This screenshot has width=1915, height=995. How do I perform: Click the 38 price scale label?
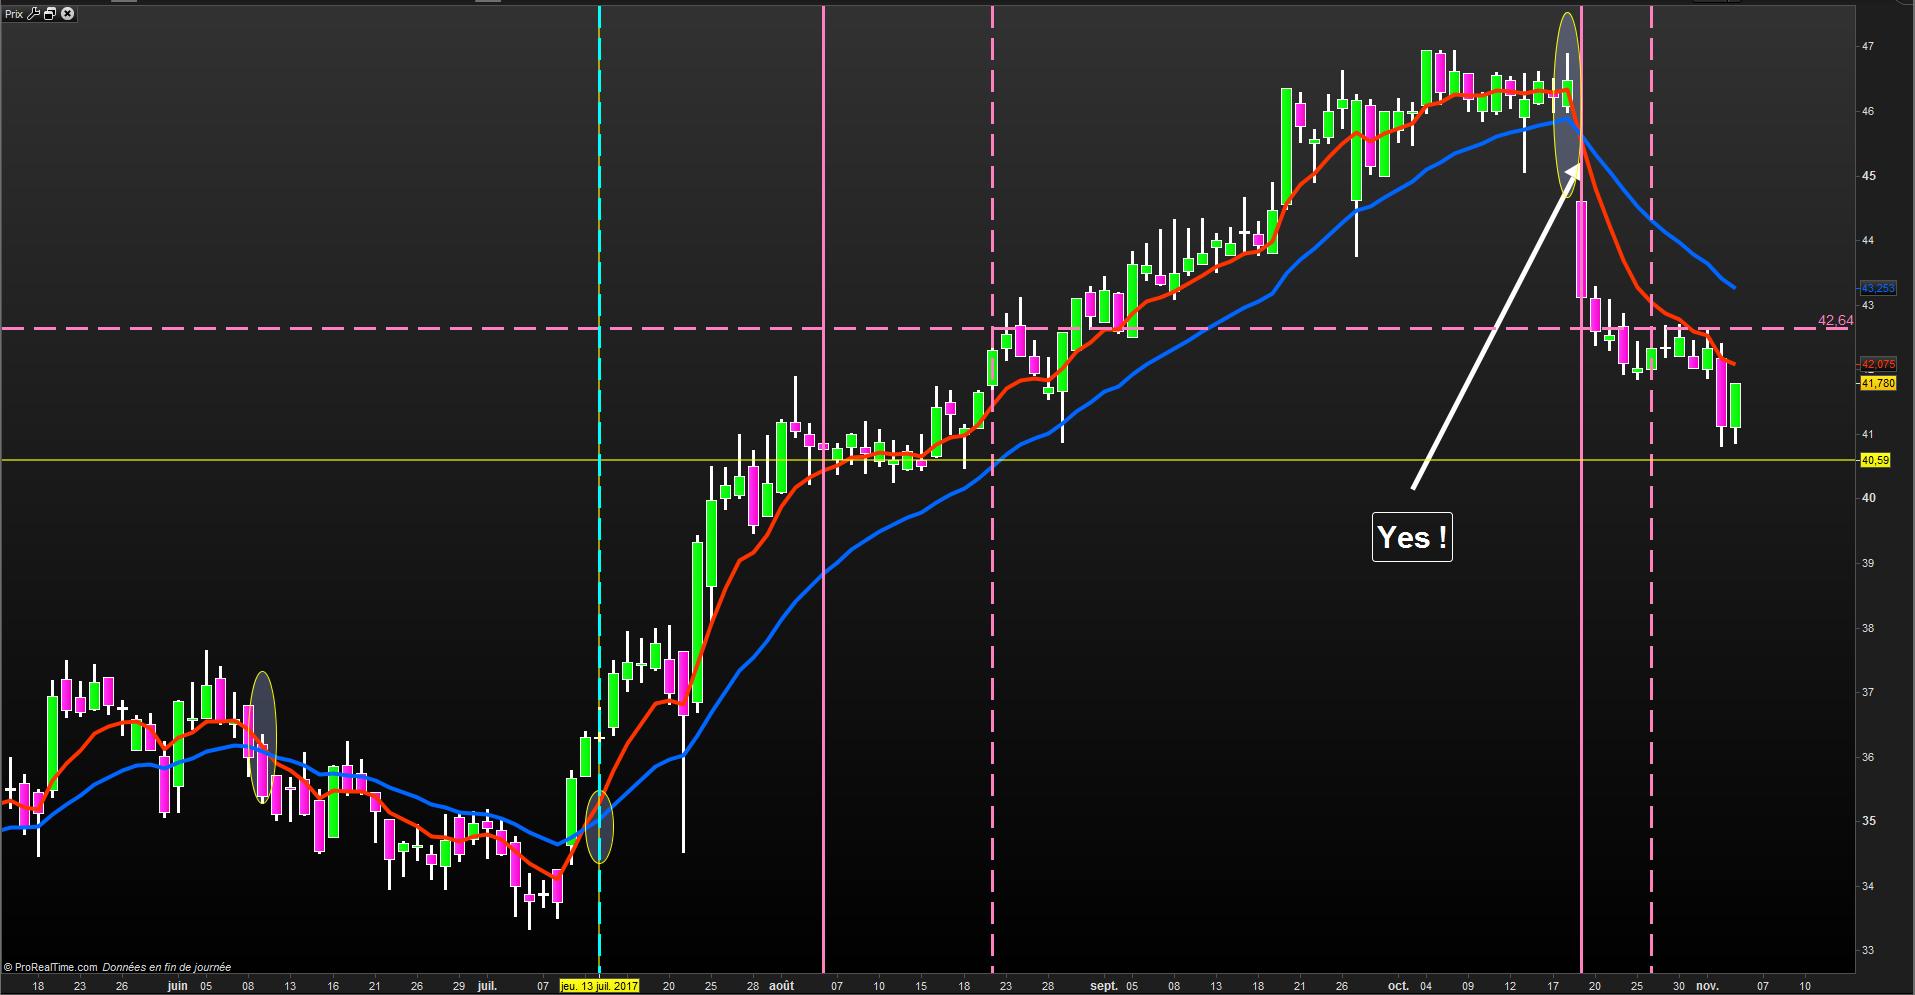(x=1867, y=628)
